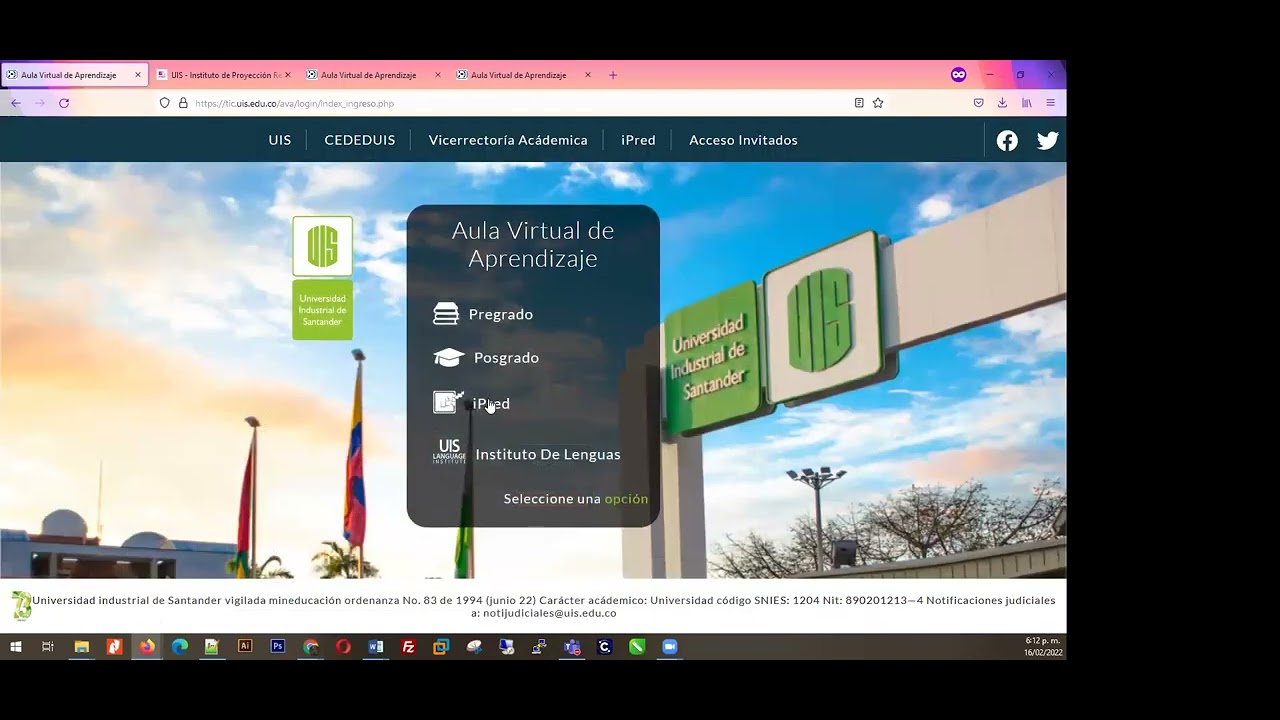Open the Firefox hamburger menu

pos(1050,103)
